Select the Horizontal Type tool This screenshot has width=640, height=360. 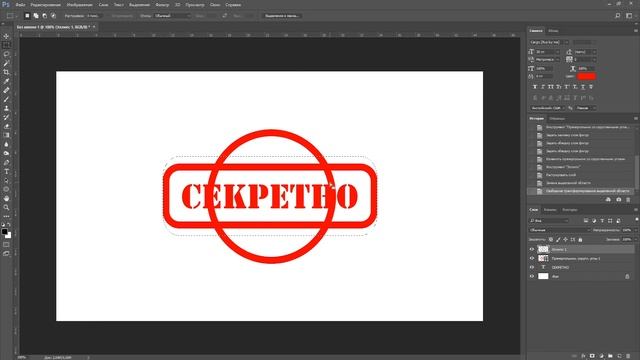click(x=6, y=171)
